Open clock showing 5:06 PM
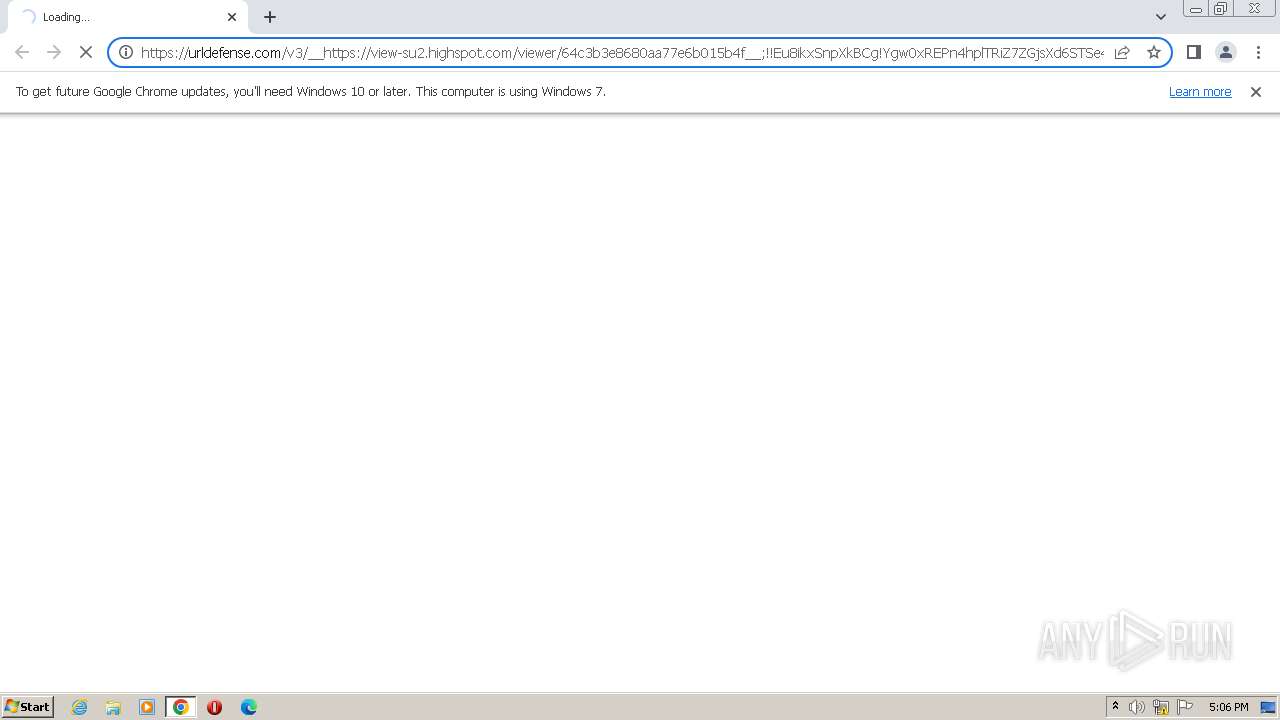1280x720 pixels. (1228, 707)
